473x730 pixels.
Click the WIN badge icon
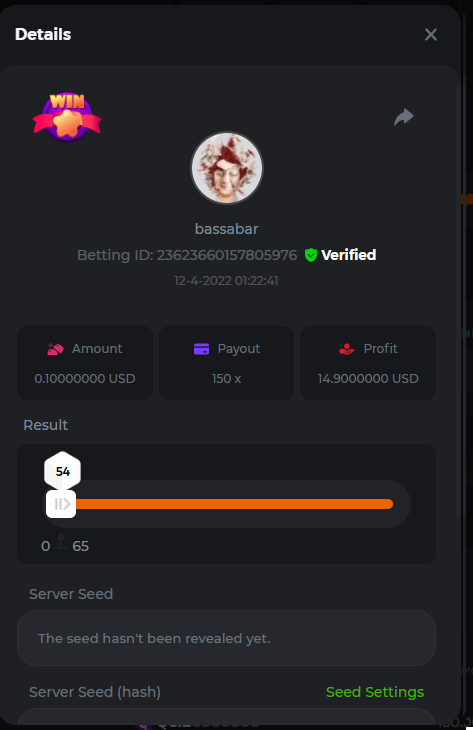(67, 117)
